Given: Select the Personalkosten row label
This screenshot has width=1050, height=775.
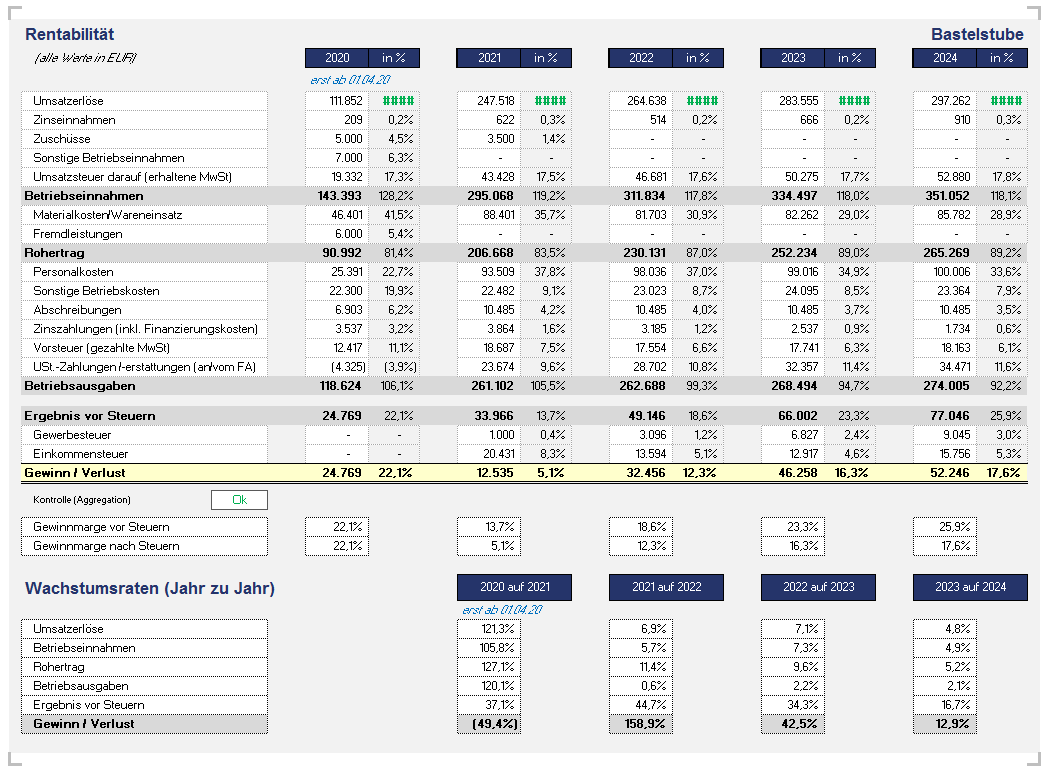Looking at the screenshot, I should pyautogui.click(x=73, y=272).
